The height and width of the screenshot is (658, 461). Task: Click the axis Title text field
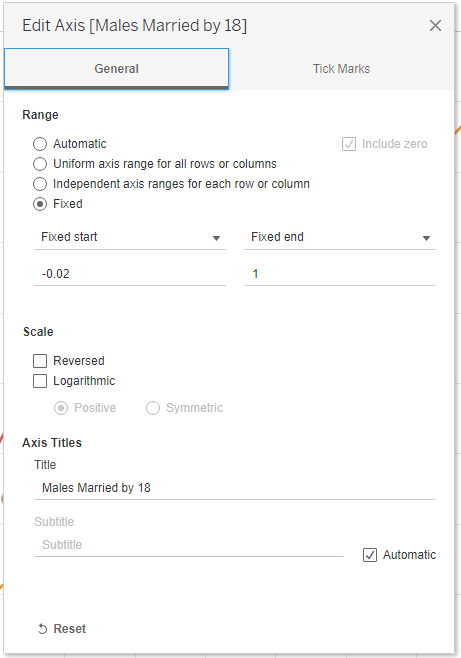[235, 488]
